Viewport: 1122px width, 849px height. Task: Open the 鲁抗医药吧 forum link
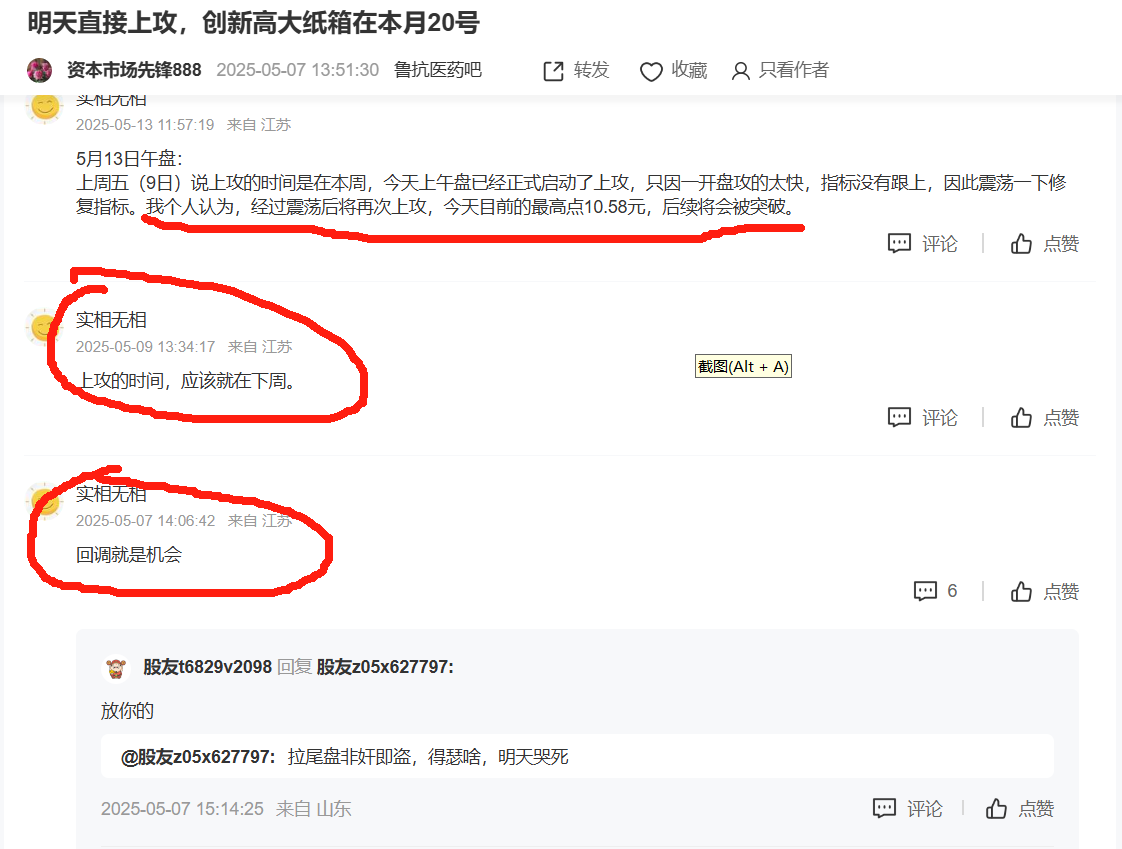(437, 69)
